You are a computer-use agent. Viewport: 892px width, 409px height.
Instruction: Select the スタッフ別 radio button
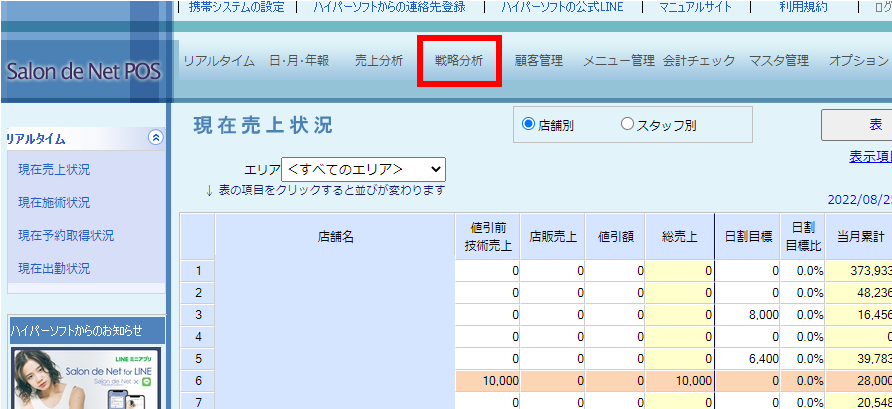click(627, 125)
